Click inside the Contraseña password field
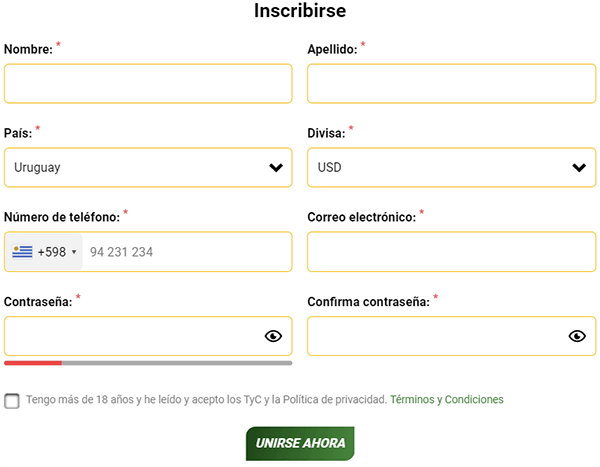The height and width of the screenshot is (467, 600). (x=130, y=336)
